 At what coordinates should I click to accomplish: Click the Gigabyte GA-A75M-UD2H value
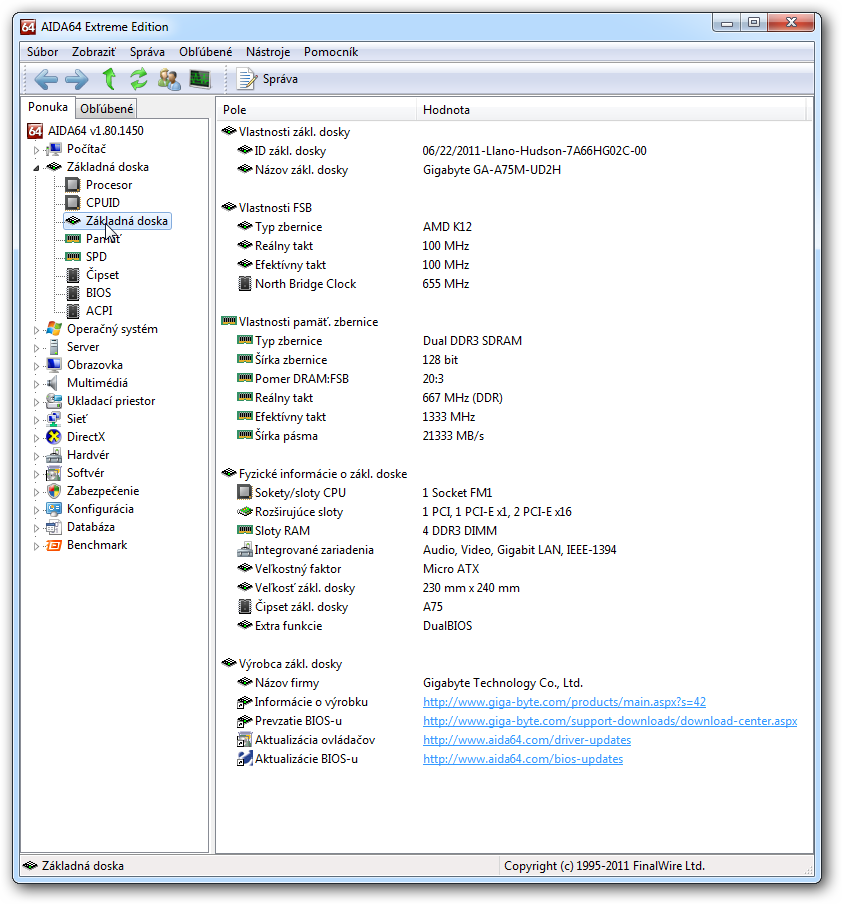click(x=491, y=170)
